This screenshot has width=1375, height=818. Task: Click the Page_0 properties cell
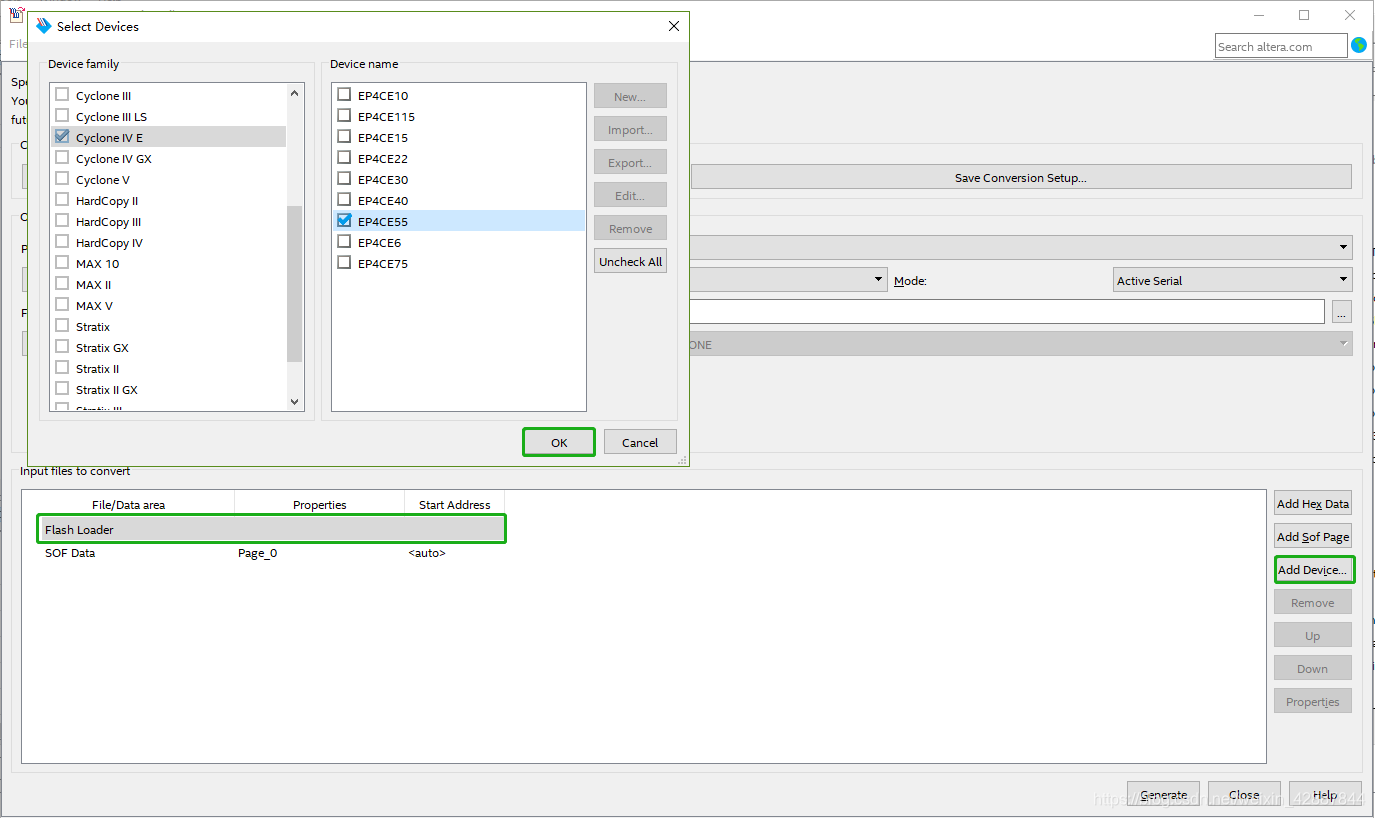click(257, 553)
